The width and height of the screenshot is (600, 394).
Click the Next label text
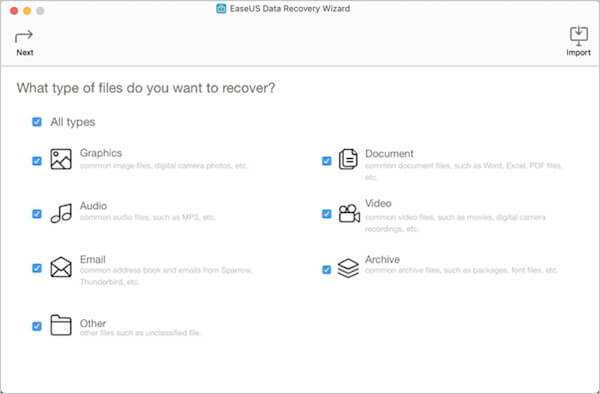click(25, 53)
